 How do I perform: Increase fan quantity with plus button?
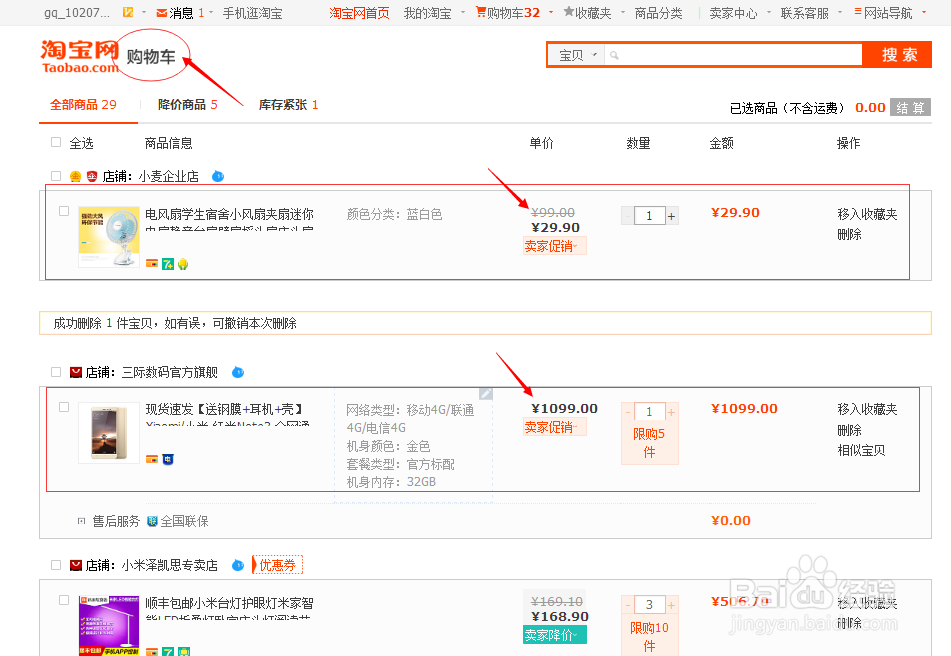pos(671,216)
